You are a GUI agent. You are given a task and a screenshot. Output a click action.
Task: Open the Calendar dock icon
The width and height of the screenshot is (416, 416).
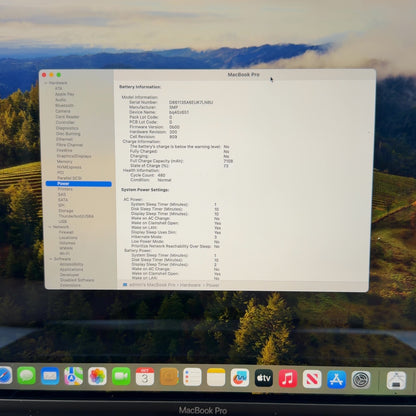click(145, 377)
